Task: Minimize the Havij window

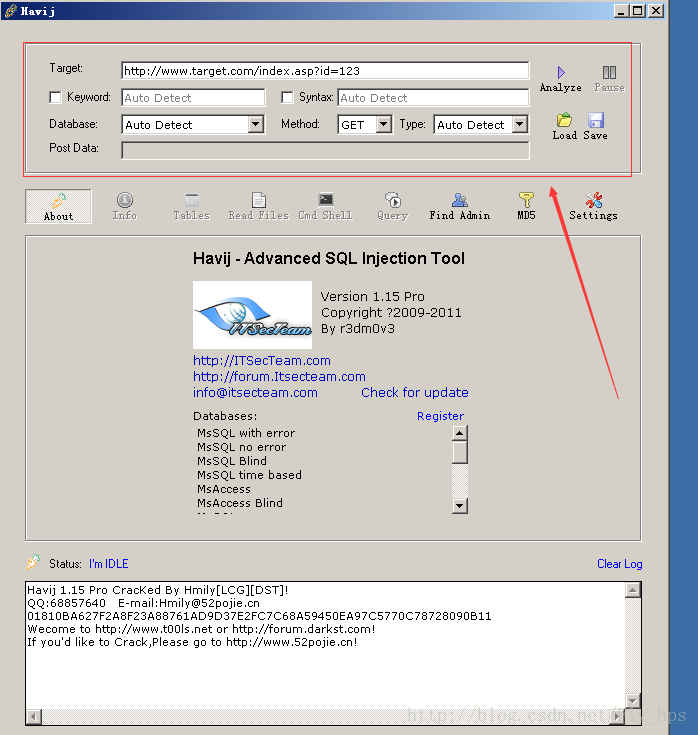Action: (621, 11)
